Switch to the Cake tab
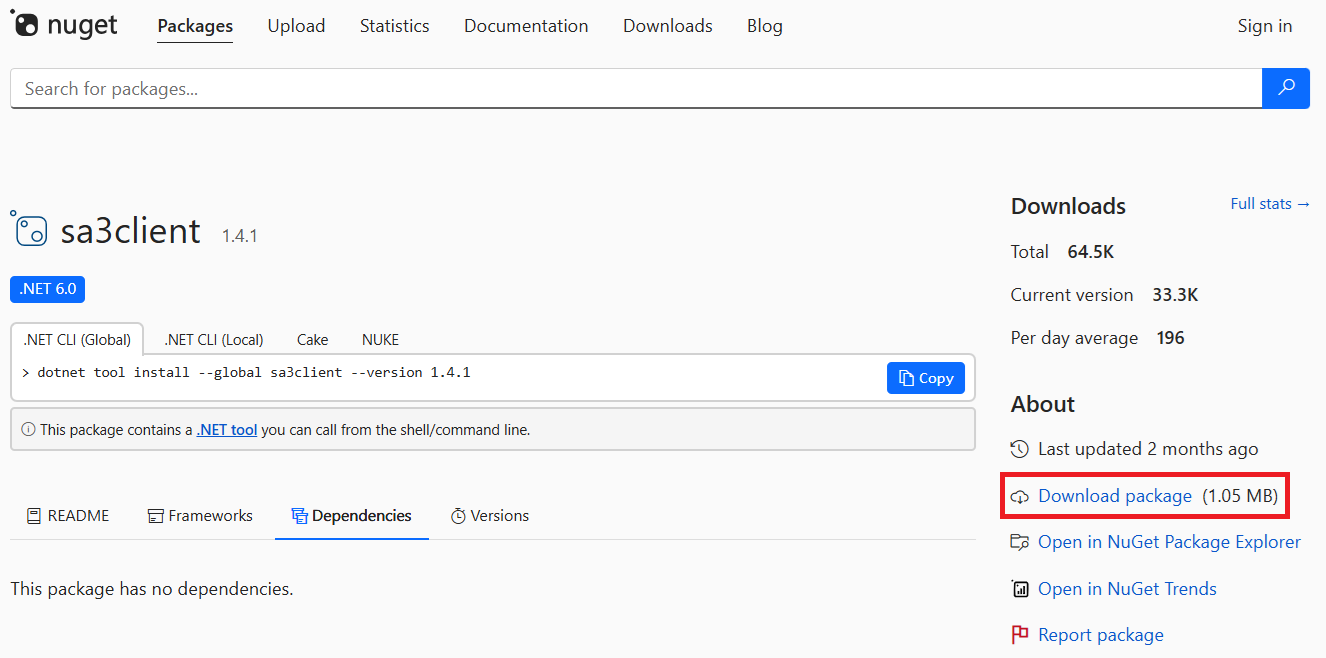The image size is (1326, 658). coord(312,339)
